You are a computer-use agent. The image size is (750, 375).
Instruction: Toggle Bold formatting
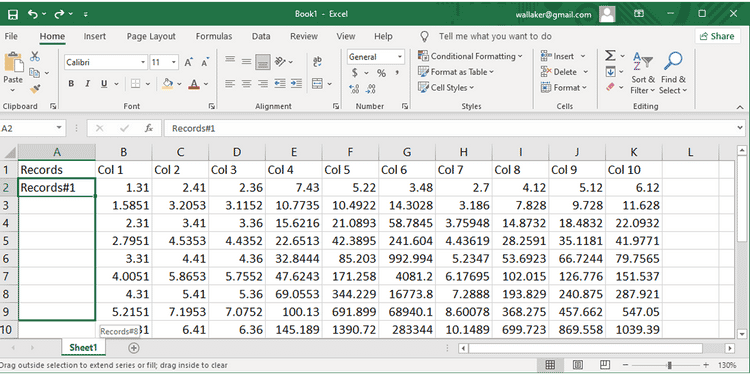click(71, 84)
